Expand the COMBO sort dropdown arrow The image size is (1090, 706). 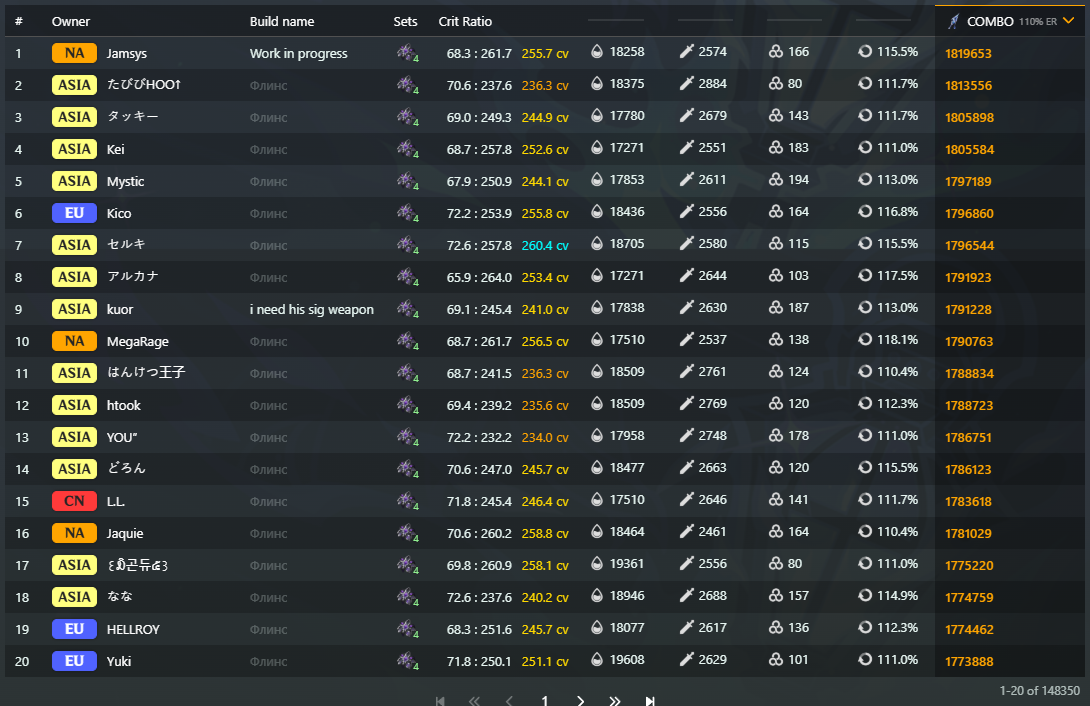click(x=1069, y=21)
